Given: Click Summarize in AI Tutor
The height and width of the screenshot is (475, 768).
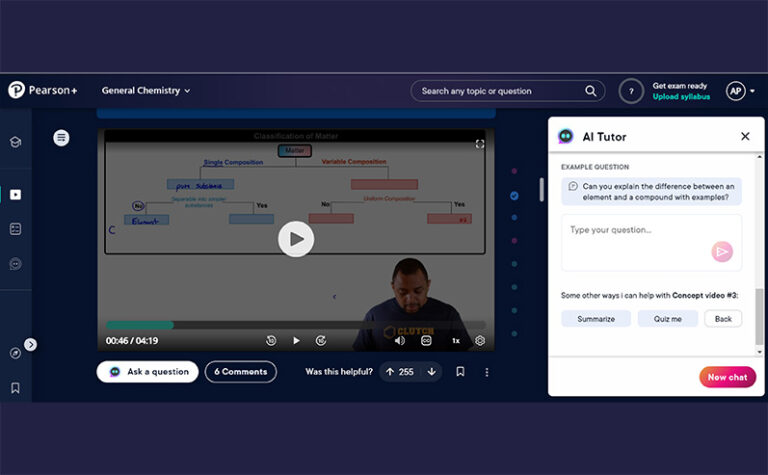Looking at the screenshot, I should (596, 319).
